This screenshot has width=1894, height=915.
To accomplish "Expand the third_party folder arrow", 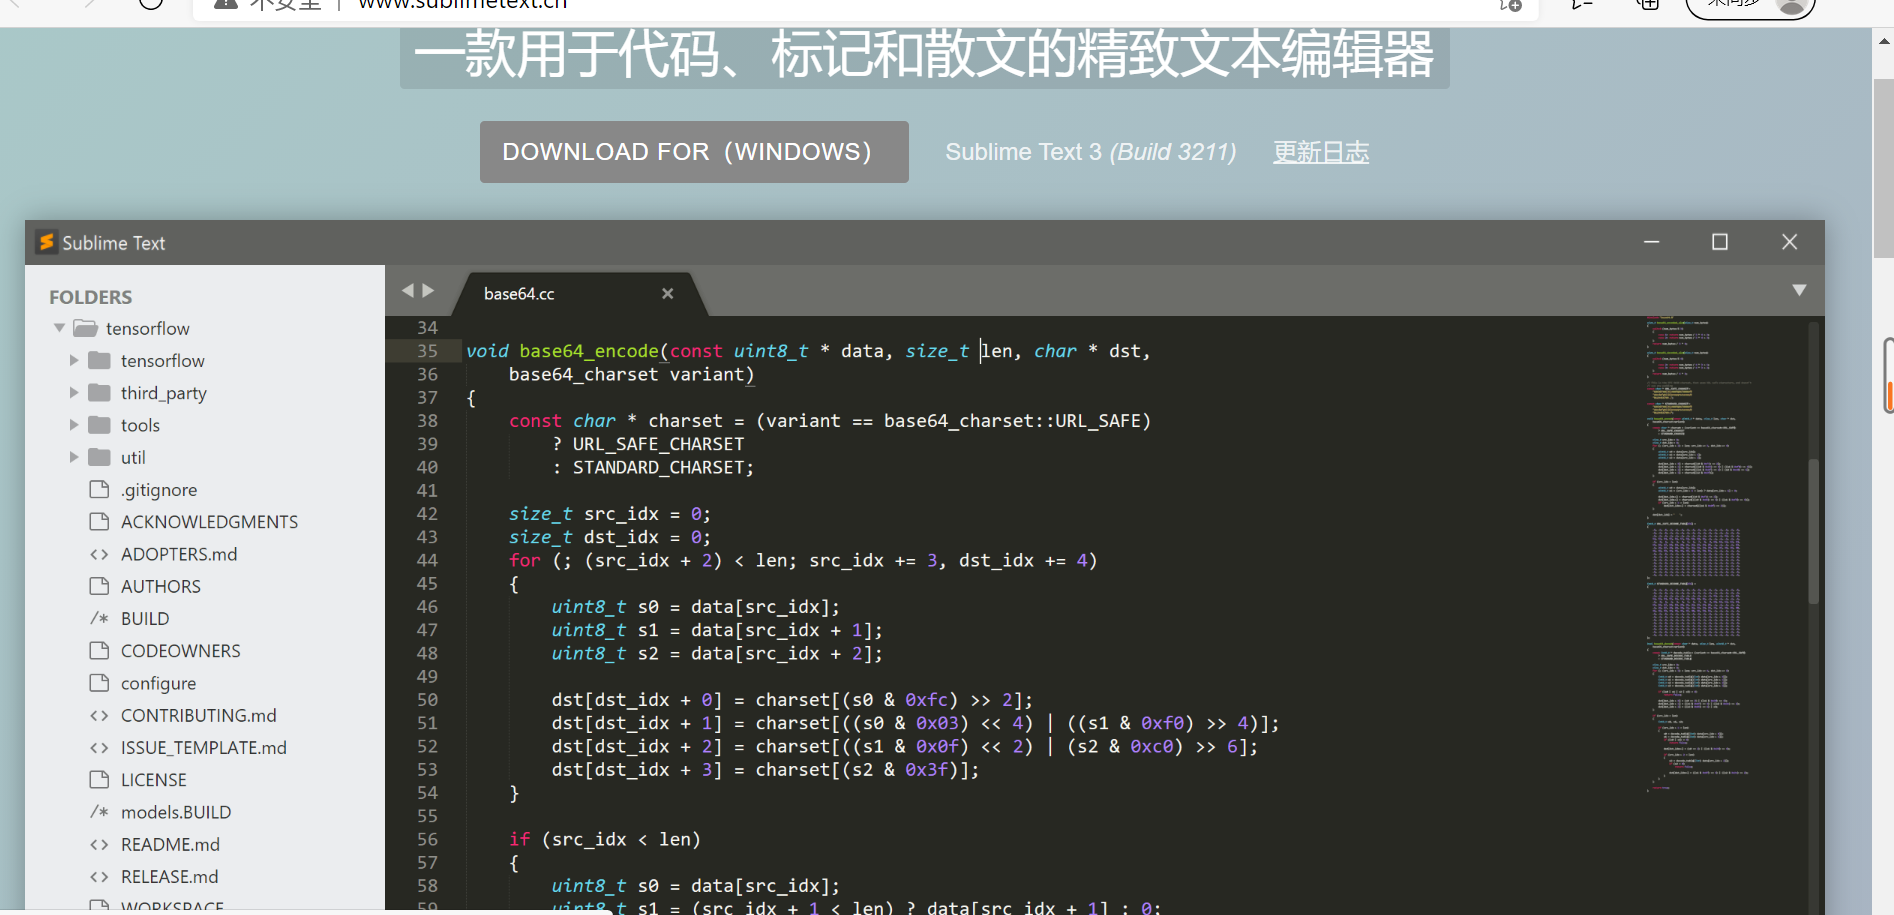I will pos(74,393).
